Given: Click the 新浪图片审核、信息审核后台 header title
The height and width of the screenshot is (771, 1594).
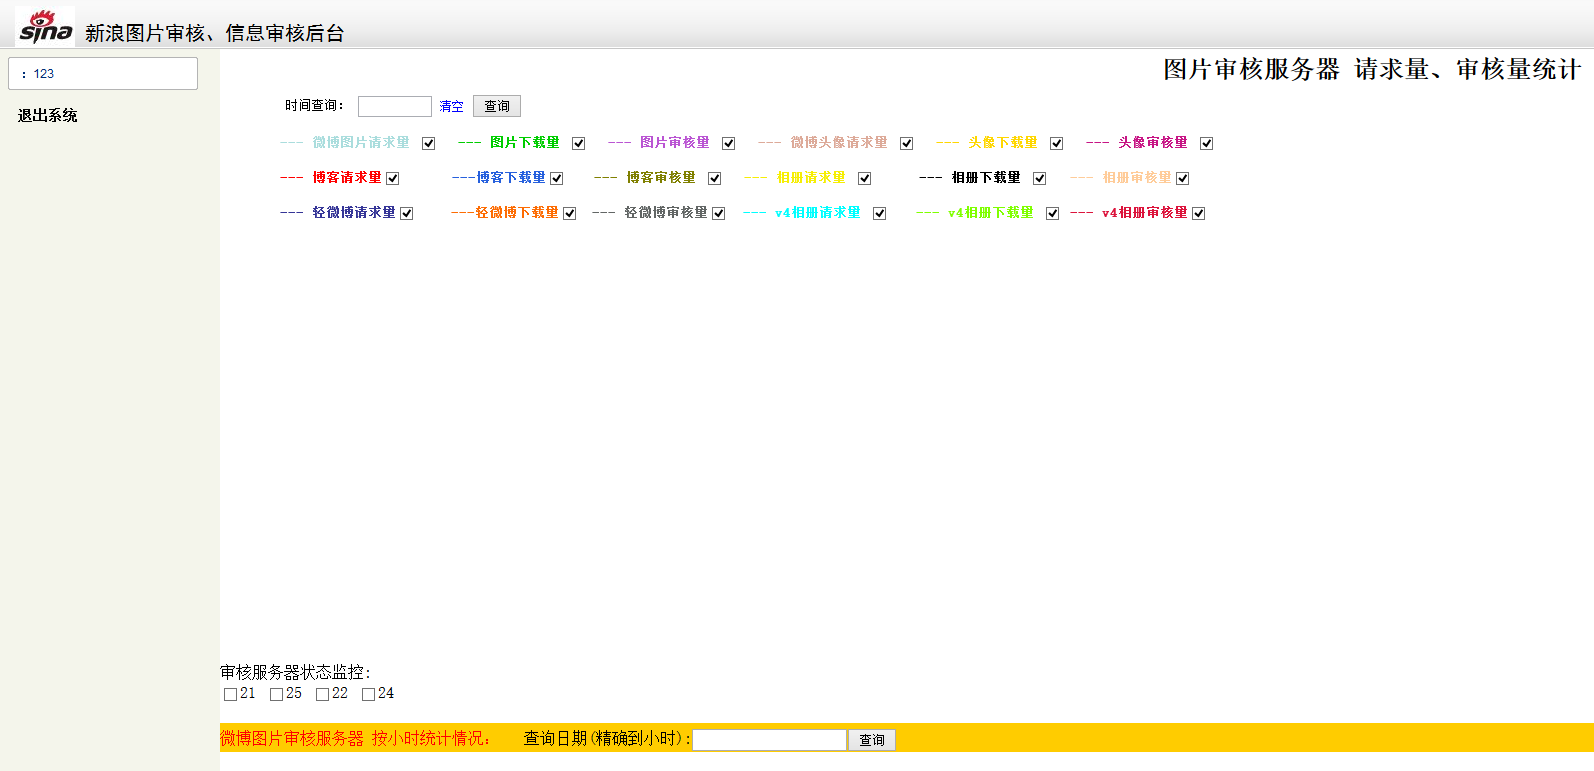Looking at the screenshot, I should point(215,33).
